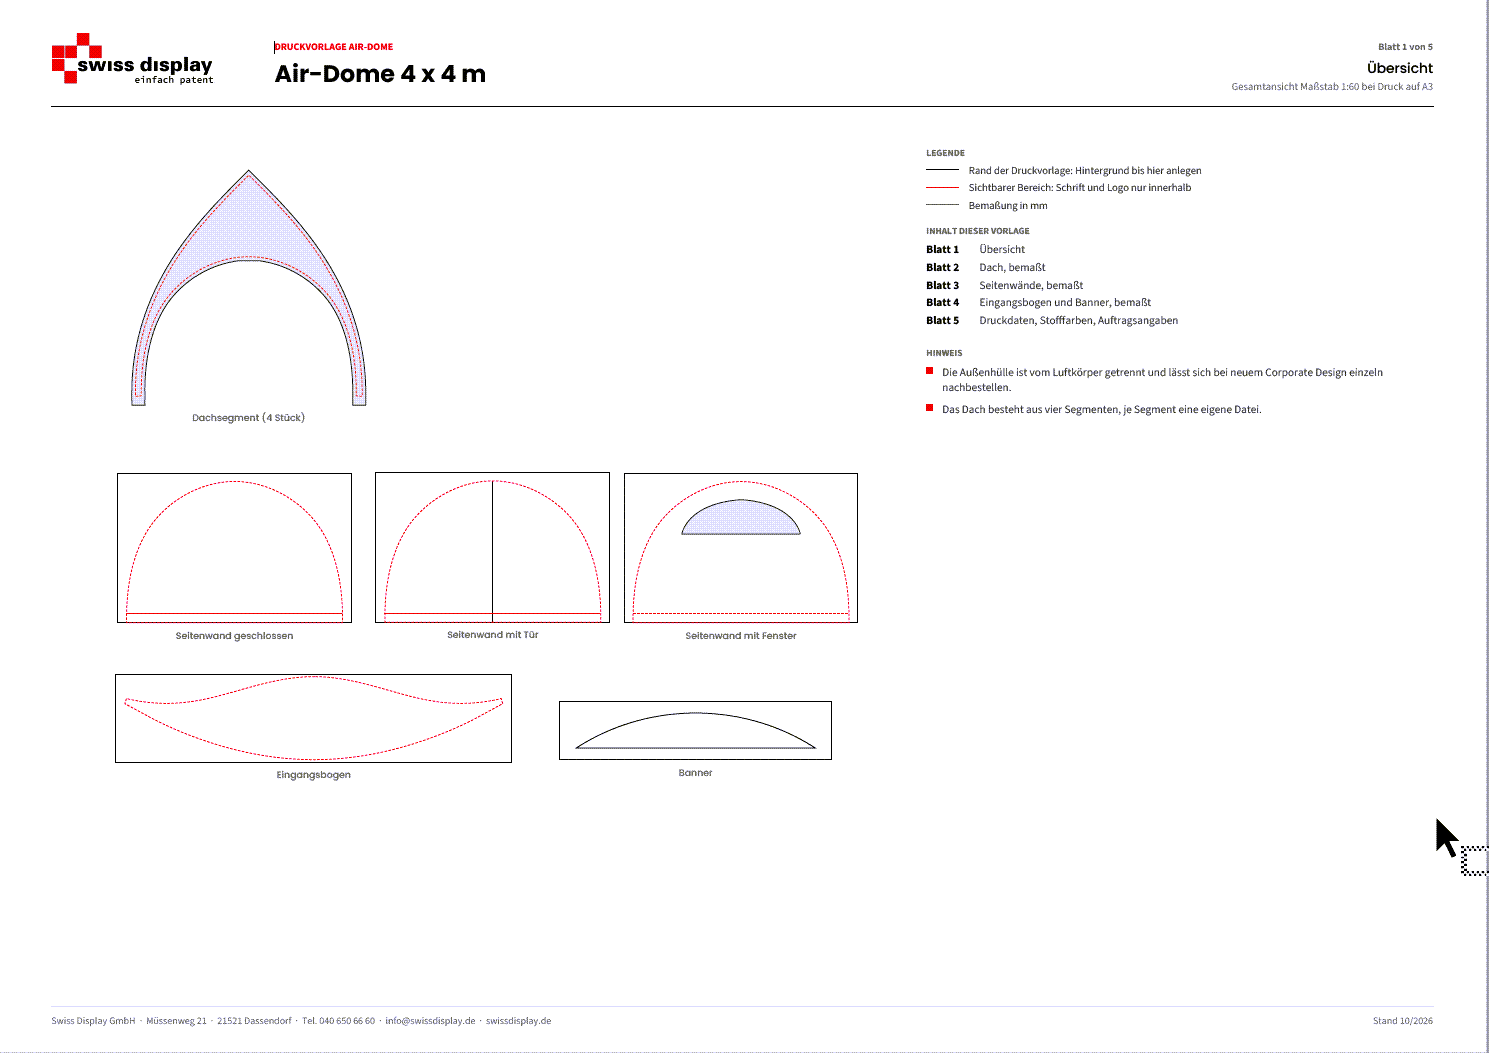Click the 'Blatt 1 Übersicht' row
This screenshot has height=1053, width=1489.
(976, 250)
